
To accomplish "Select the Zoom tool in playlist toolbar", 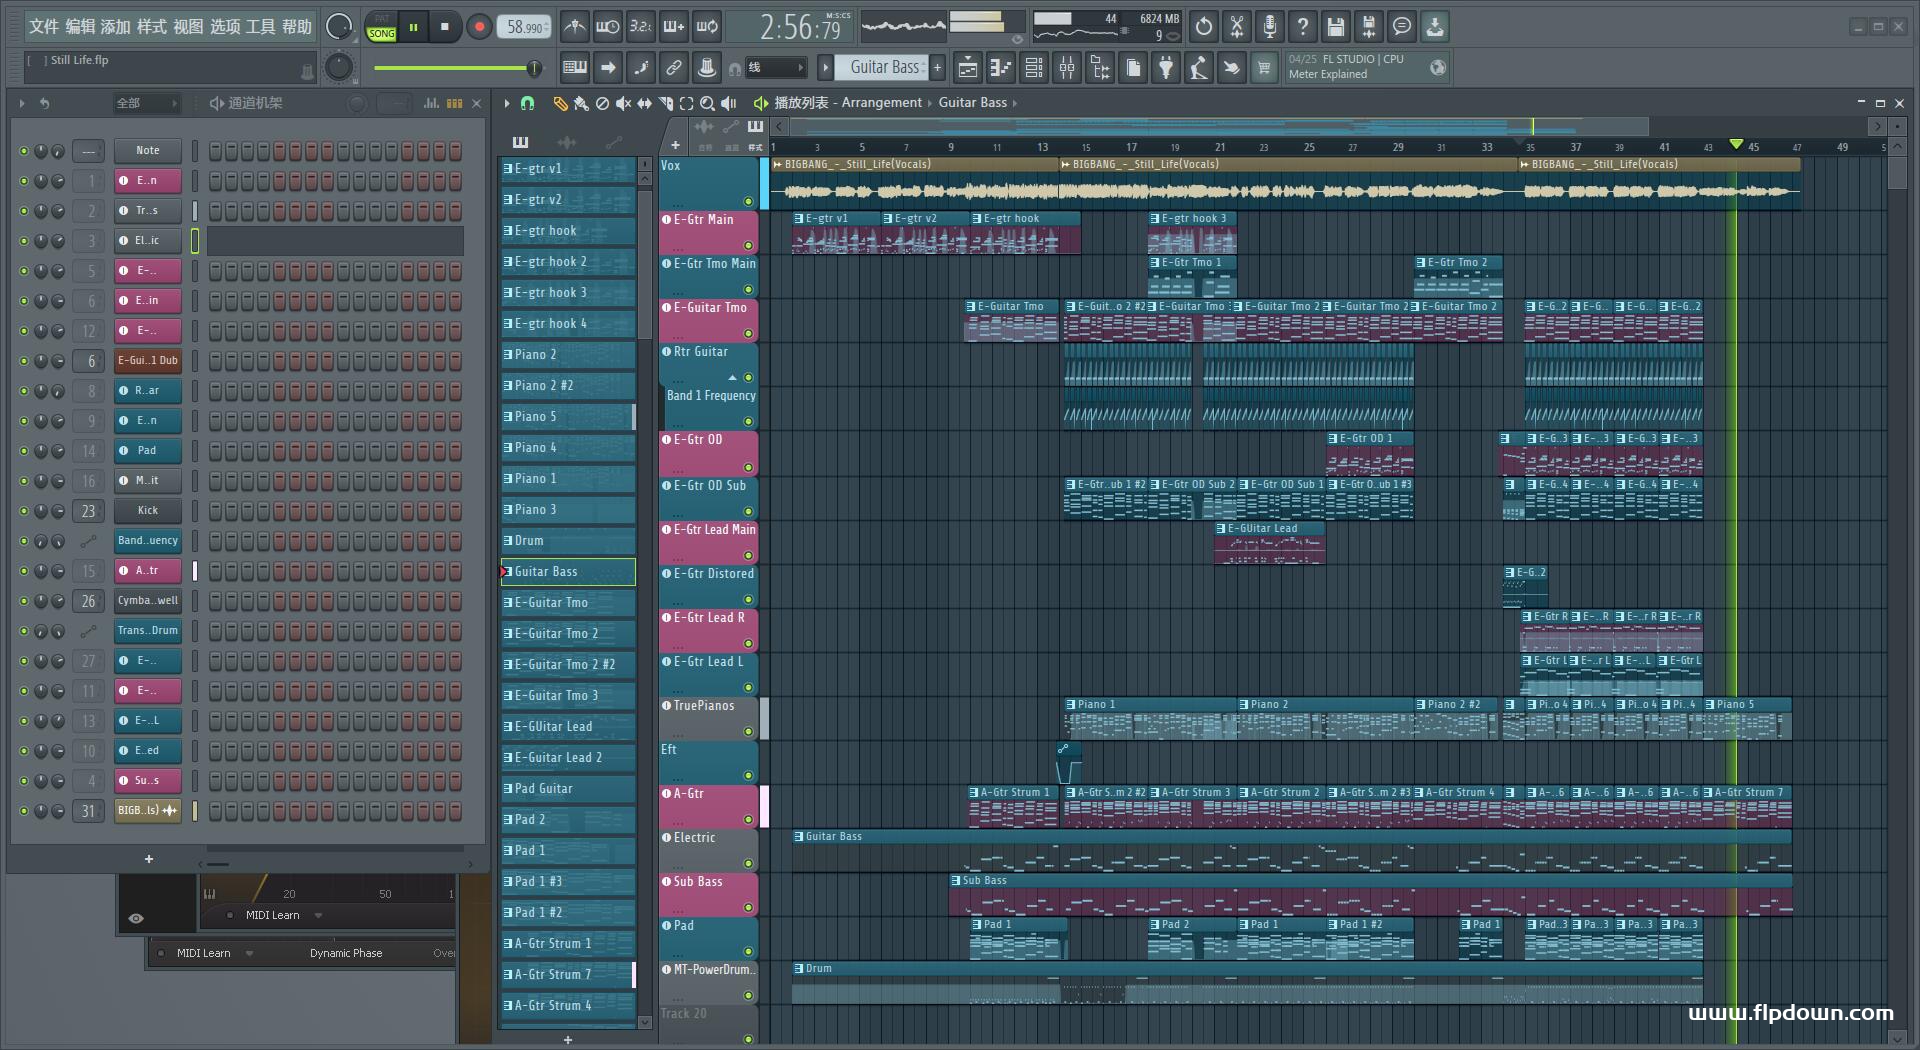I will point(707,103).
